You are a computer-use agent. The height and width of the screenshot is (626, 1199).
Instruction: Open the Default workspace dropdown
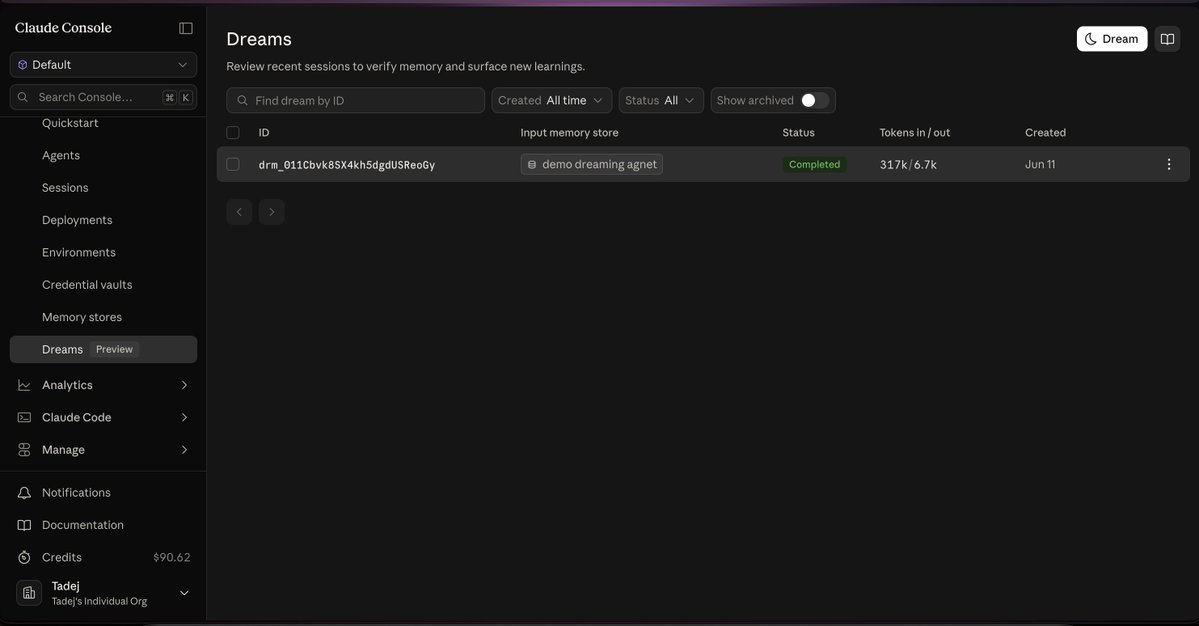coord(103,65)
